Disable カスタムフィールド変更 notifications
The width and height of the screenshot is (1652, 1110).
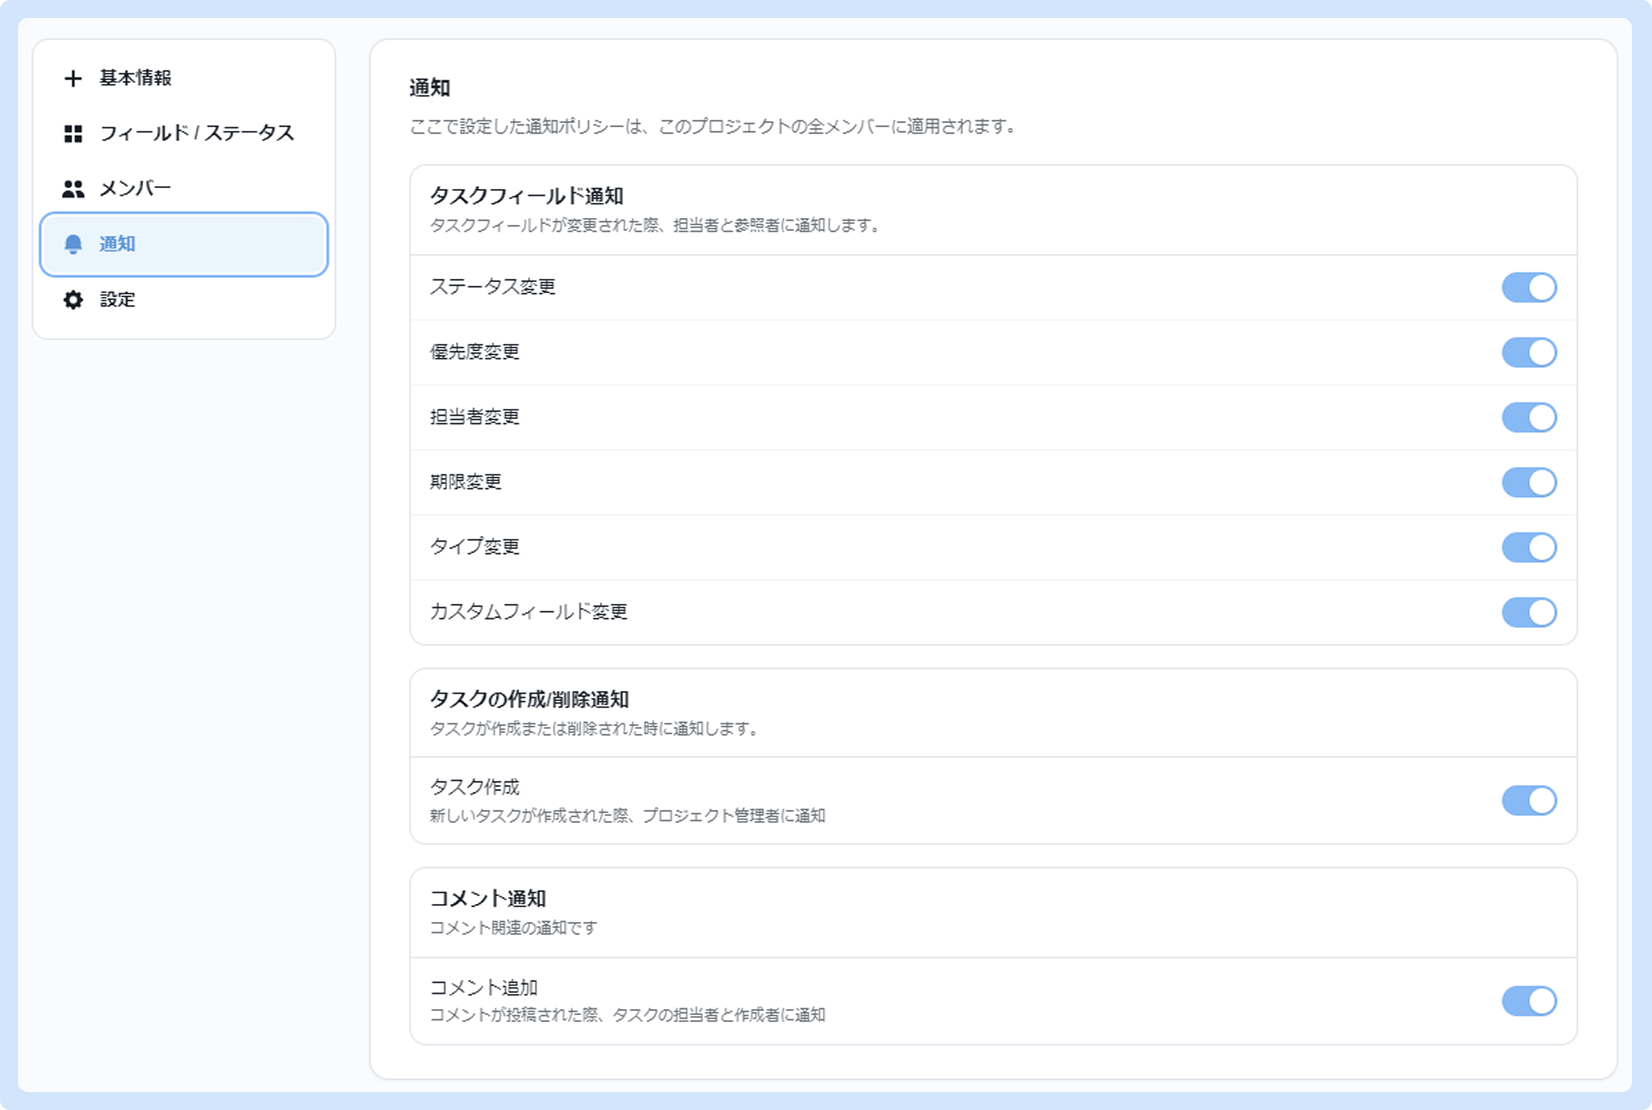[x=1529, y=613]
